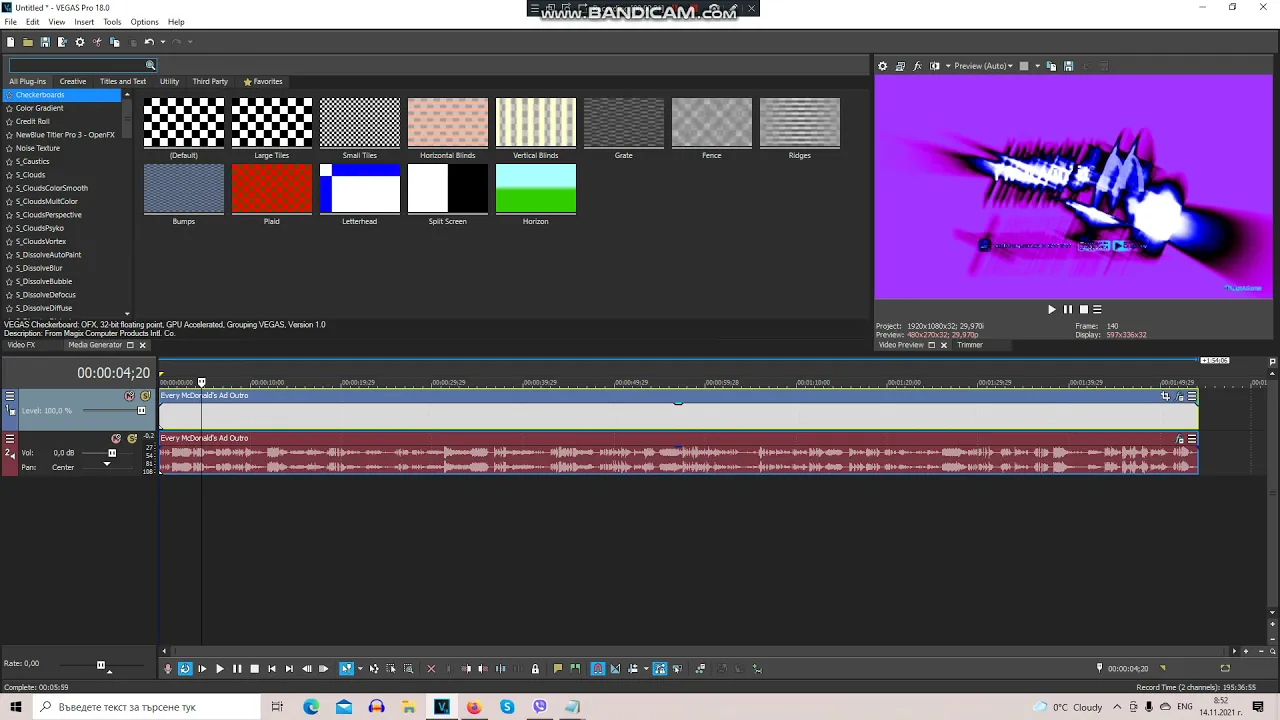Toggle Enable Snapping magnet icon
Viewport: 1280px width, 720px height.
click(x=597, y=668)
